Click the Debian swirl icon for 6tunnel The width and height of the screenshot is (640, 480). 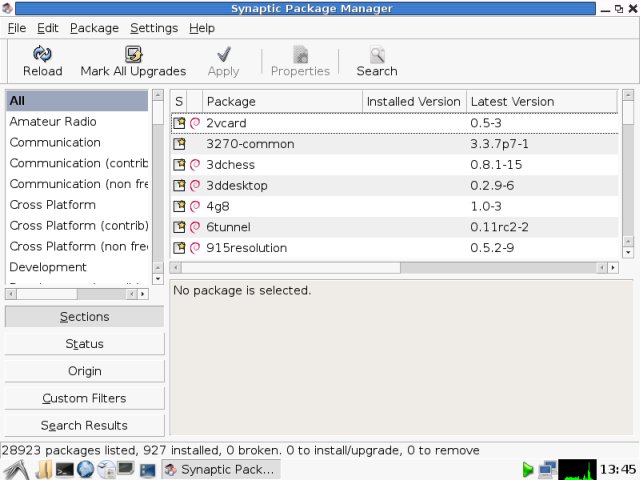click(x=195, y=227)
